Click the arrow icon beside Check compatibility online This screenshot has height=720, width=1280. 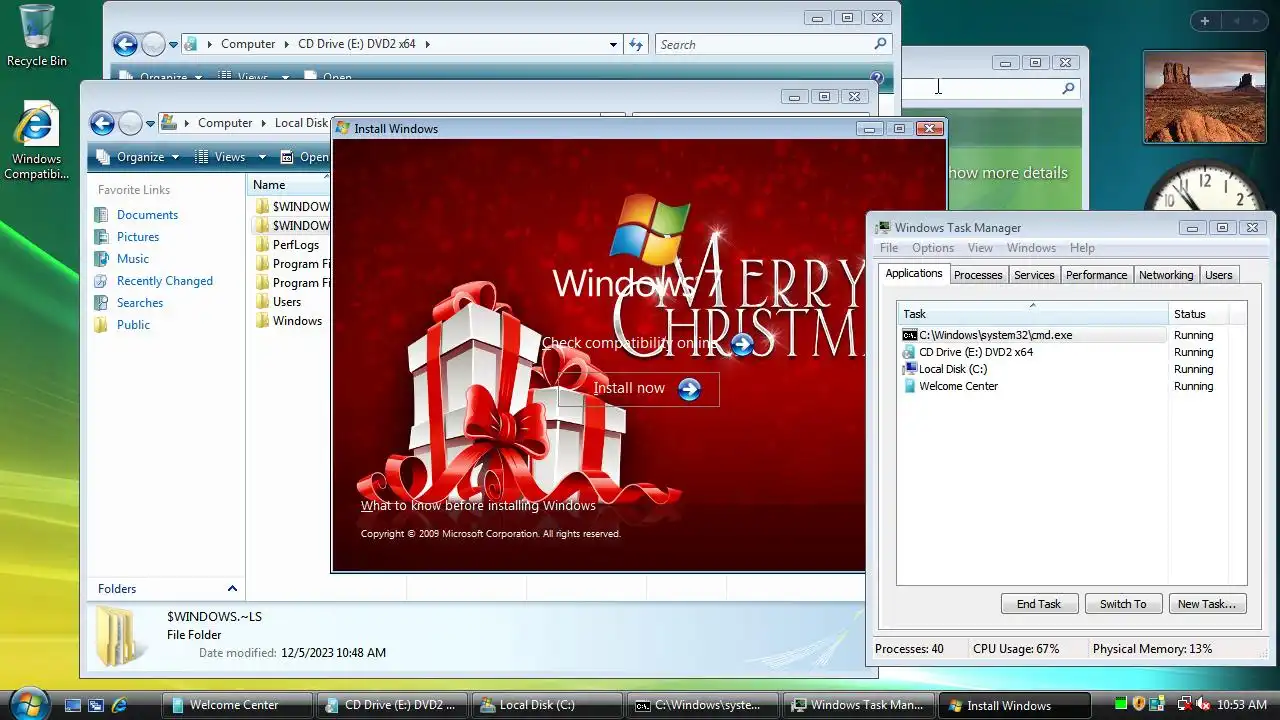742,344
